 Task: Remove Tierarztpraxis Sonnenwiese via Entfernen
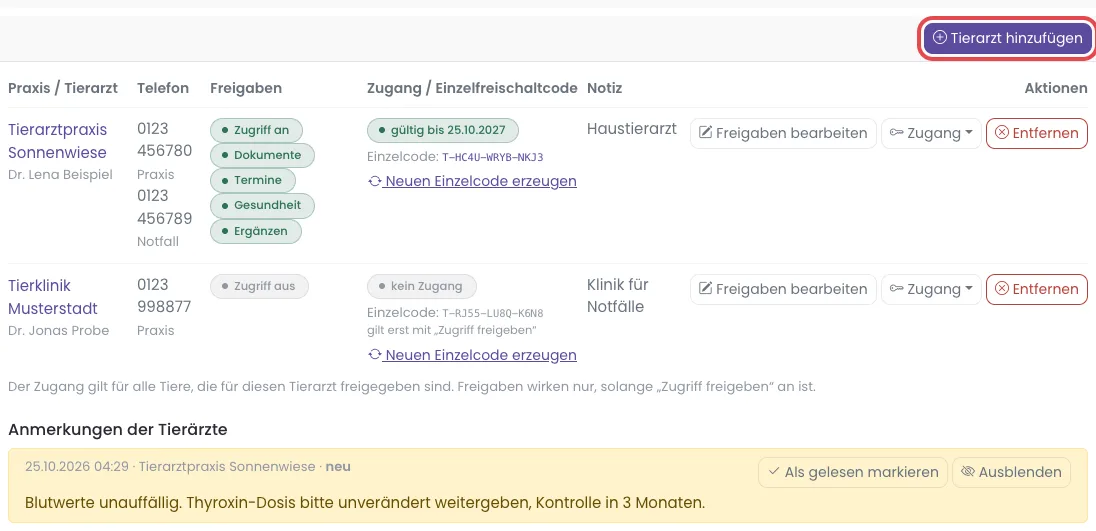tap(1037, 133)
